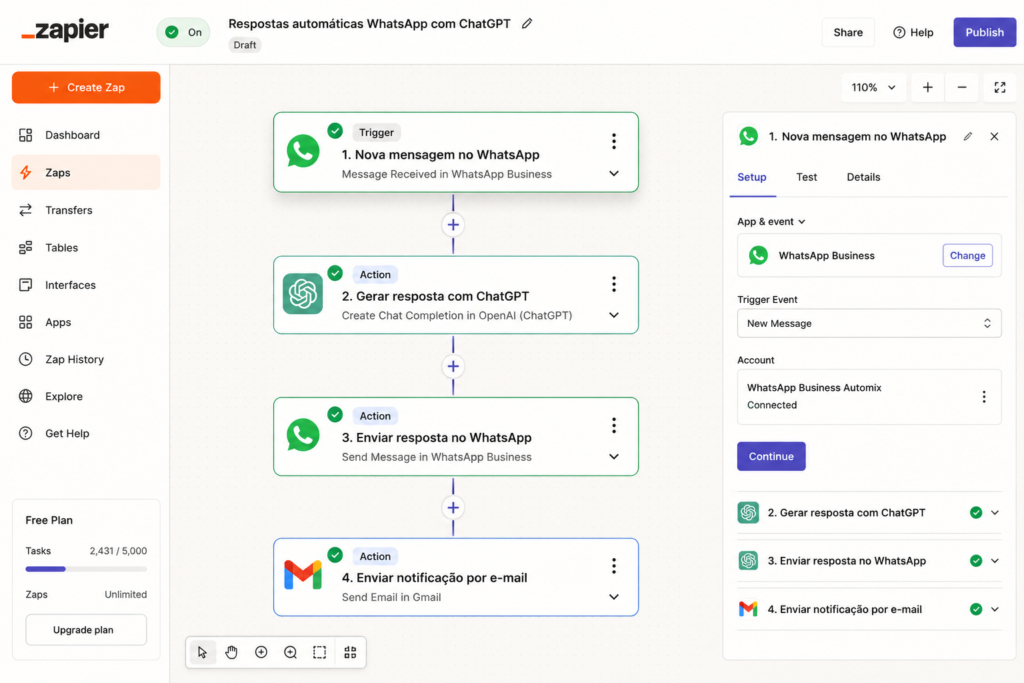
Task: Open Apps in the sidebar
Action: point(86,322)
